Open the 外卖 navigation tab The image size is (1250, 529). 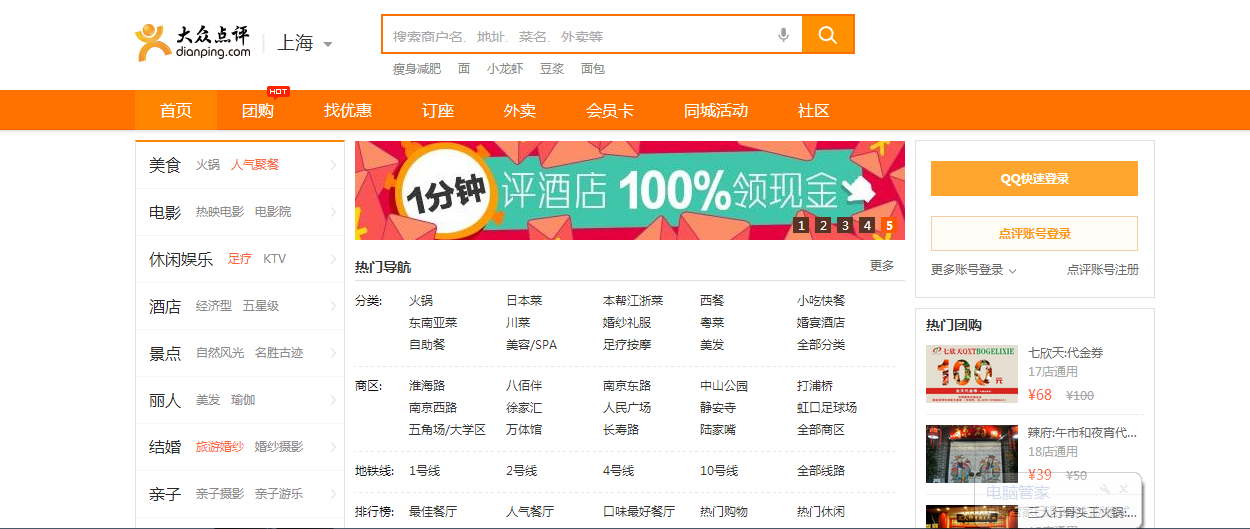coord(519,111)
